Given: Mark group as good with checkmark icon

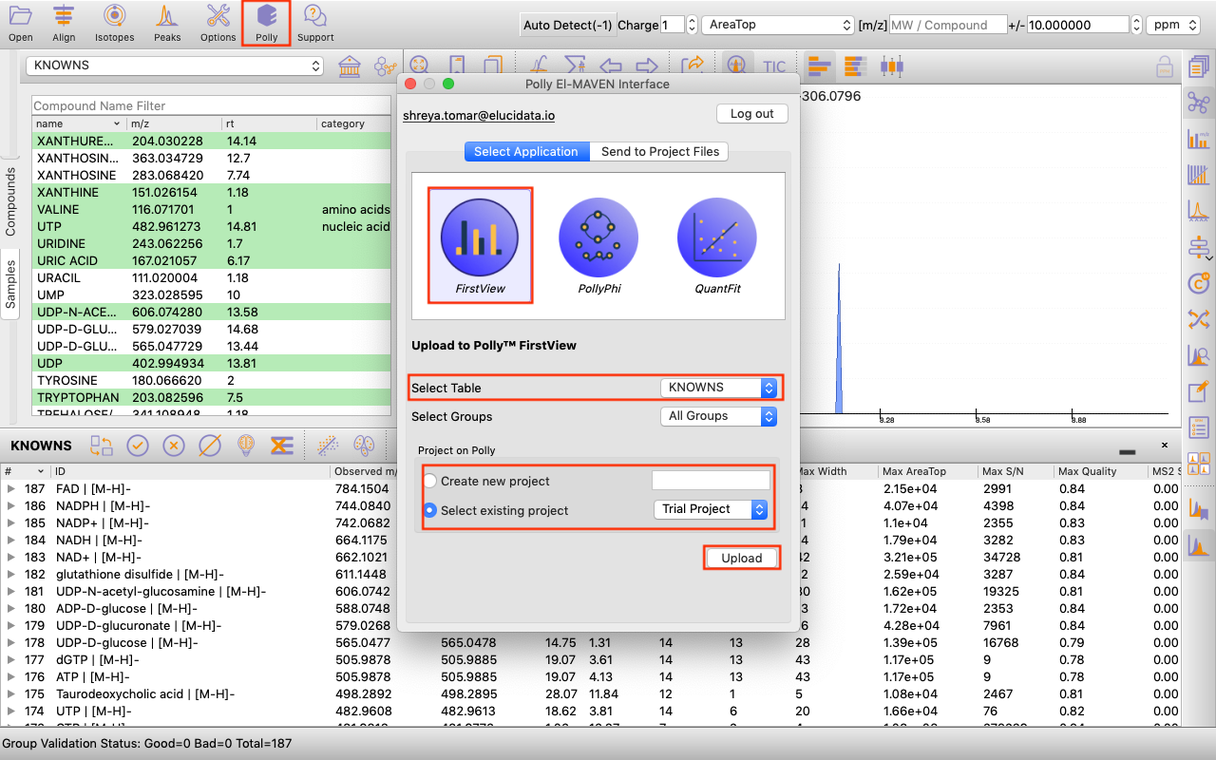Looking at the screenshot, I should (x=137, y=446).
